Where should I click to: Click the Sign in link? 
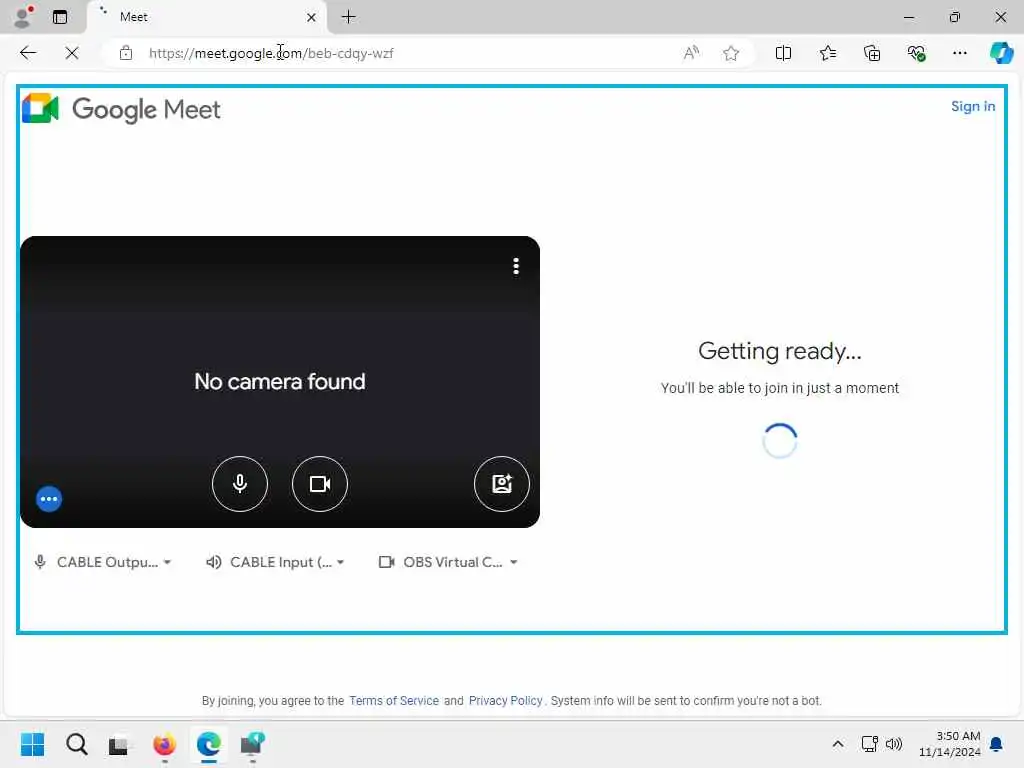point(973,106)
